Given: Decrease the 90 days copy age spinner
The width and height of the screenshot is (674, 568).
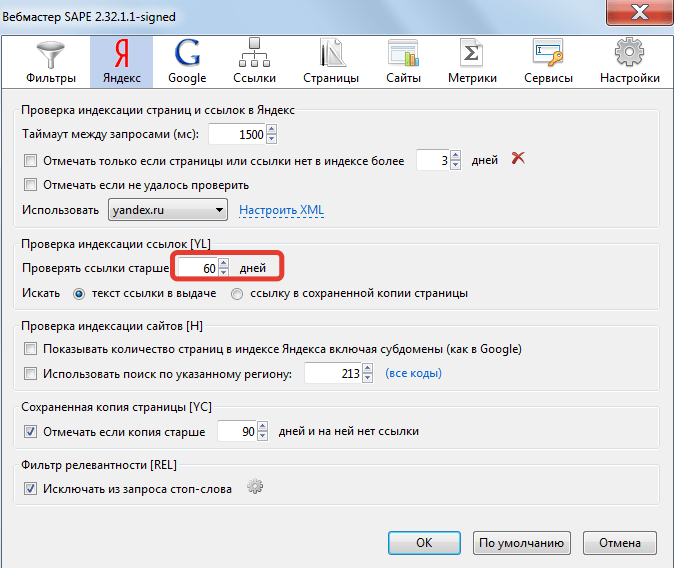Looking at the screenshot, I should [263, 436].
